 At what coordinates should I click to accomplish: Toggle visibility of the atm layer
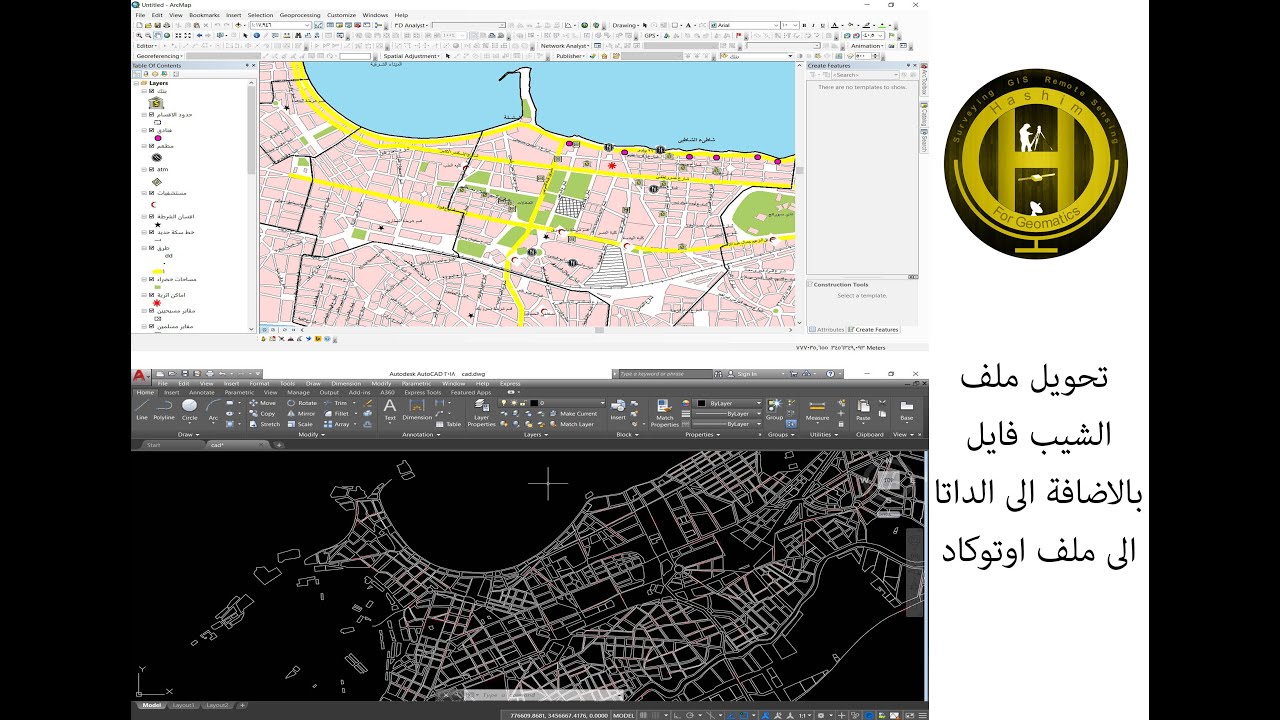click(152, 169)
